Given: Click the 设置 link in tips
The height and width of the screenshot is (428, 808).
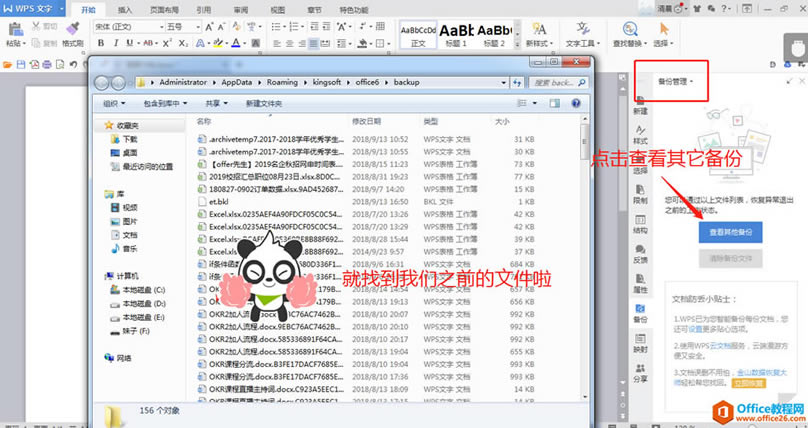Looking at the screenshot, I should [696, 329].
